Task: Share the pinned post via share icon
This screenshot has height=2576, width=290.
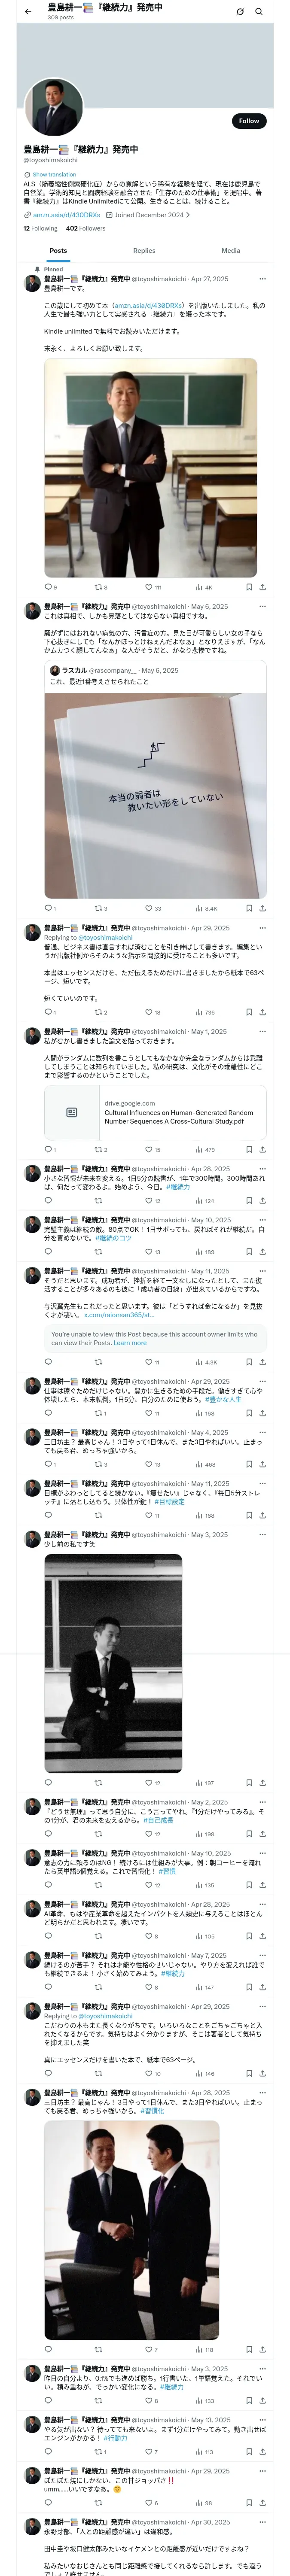Action: coord(262,587)
